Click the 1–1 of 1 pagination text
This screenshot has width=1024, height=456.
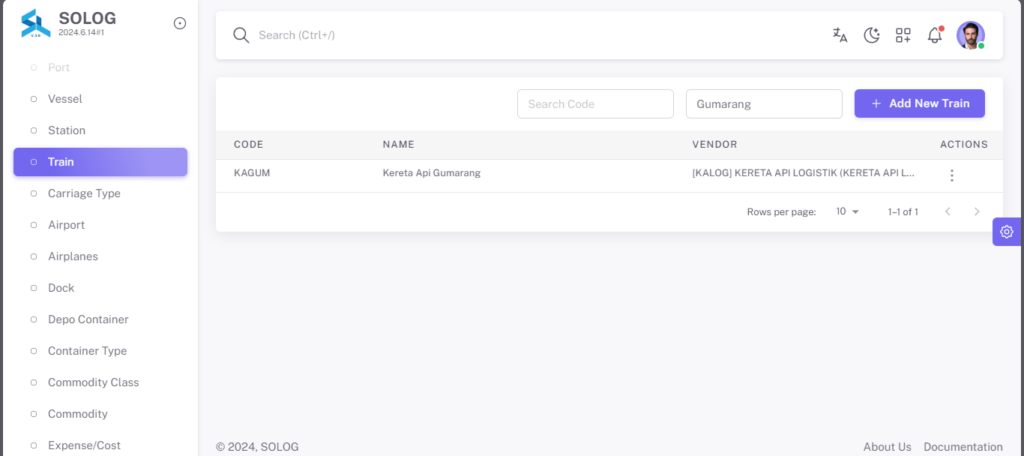pyautogui.click(x=903, y=212)
